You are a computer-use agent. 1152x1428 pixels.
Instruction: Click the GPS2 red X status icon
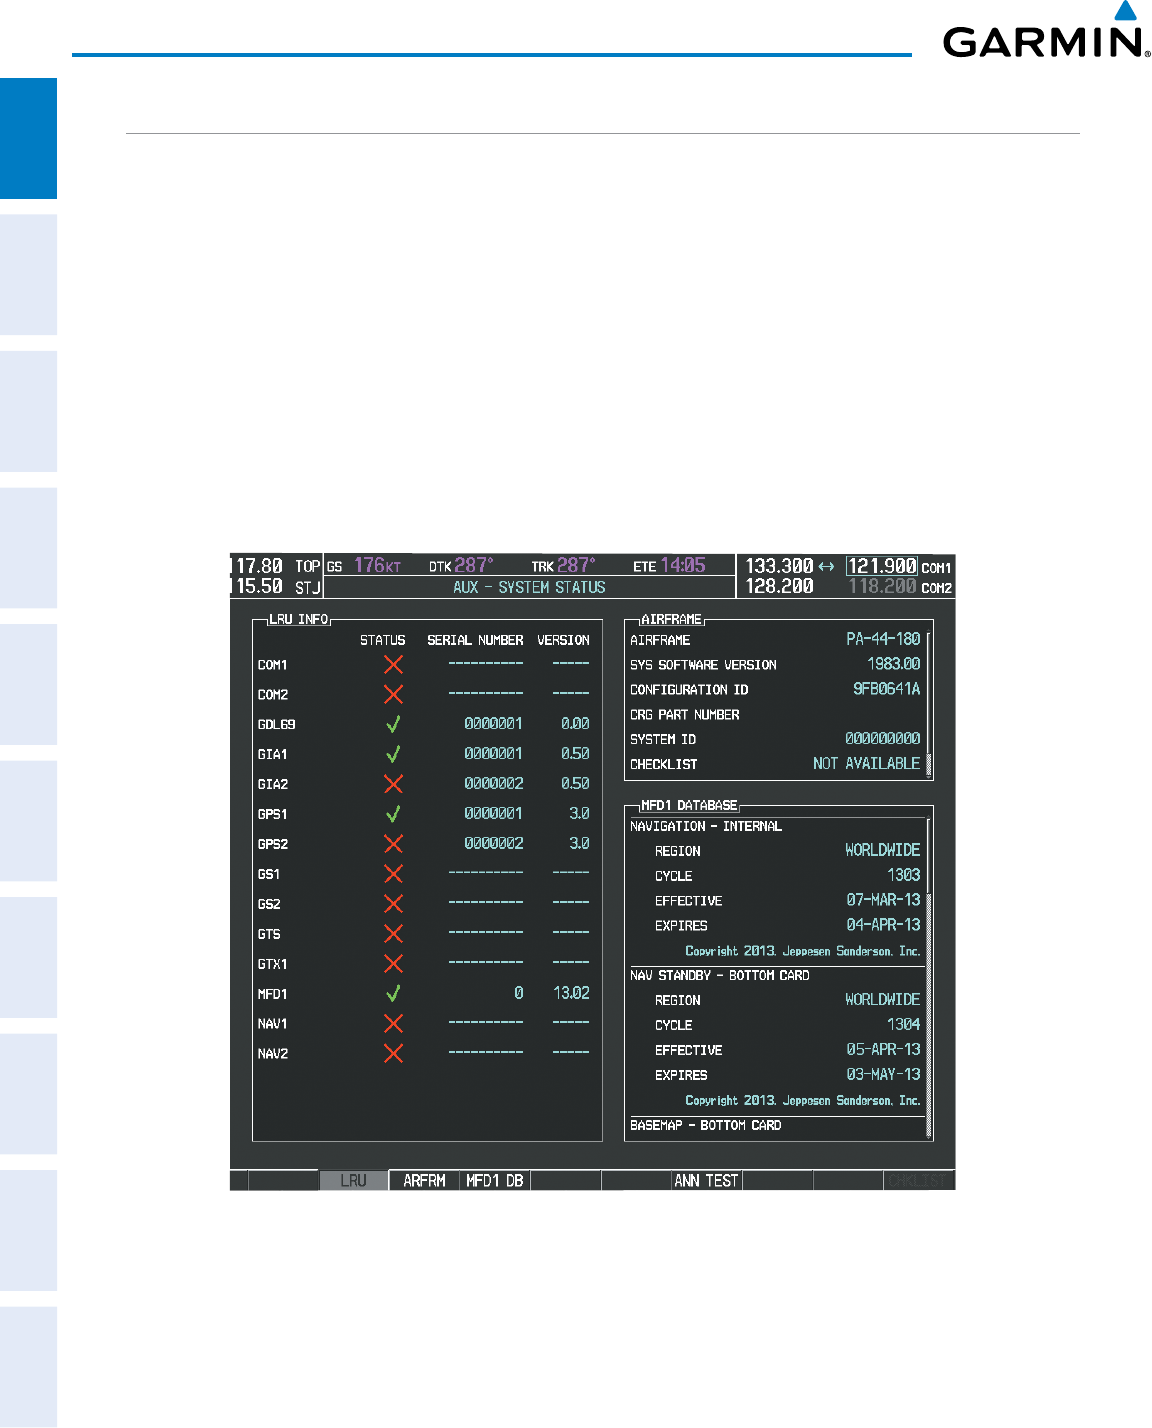393,844
